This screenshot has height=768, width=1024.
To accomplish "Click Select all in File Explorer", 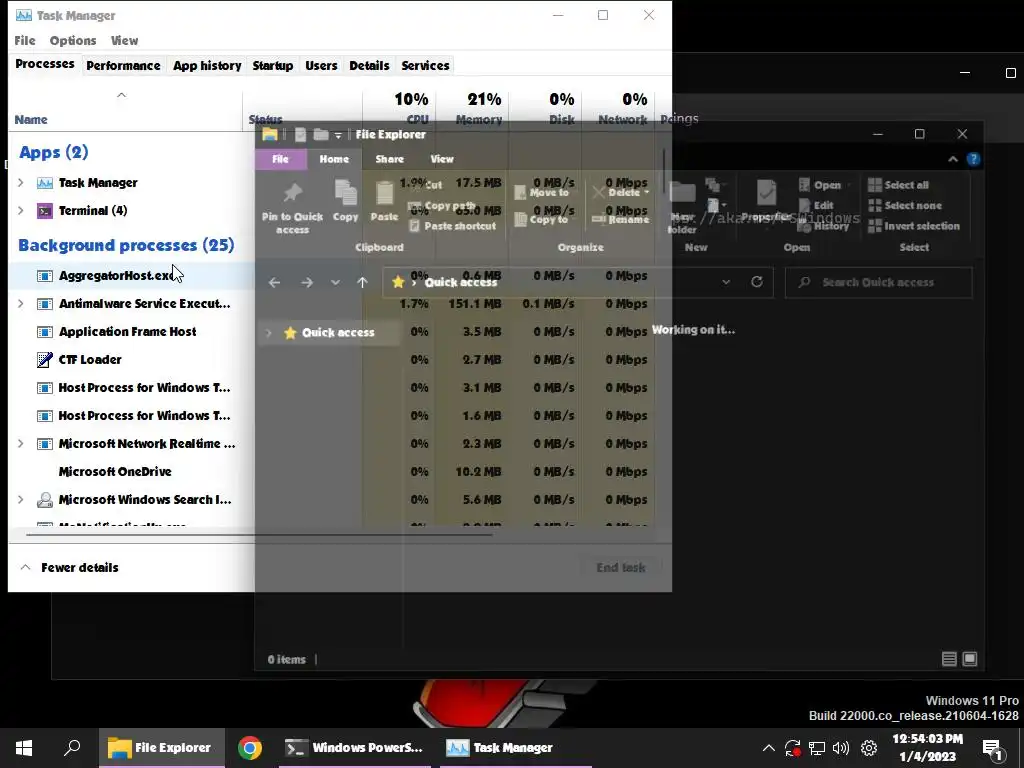I will [x=899, y=185].
